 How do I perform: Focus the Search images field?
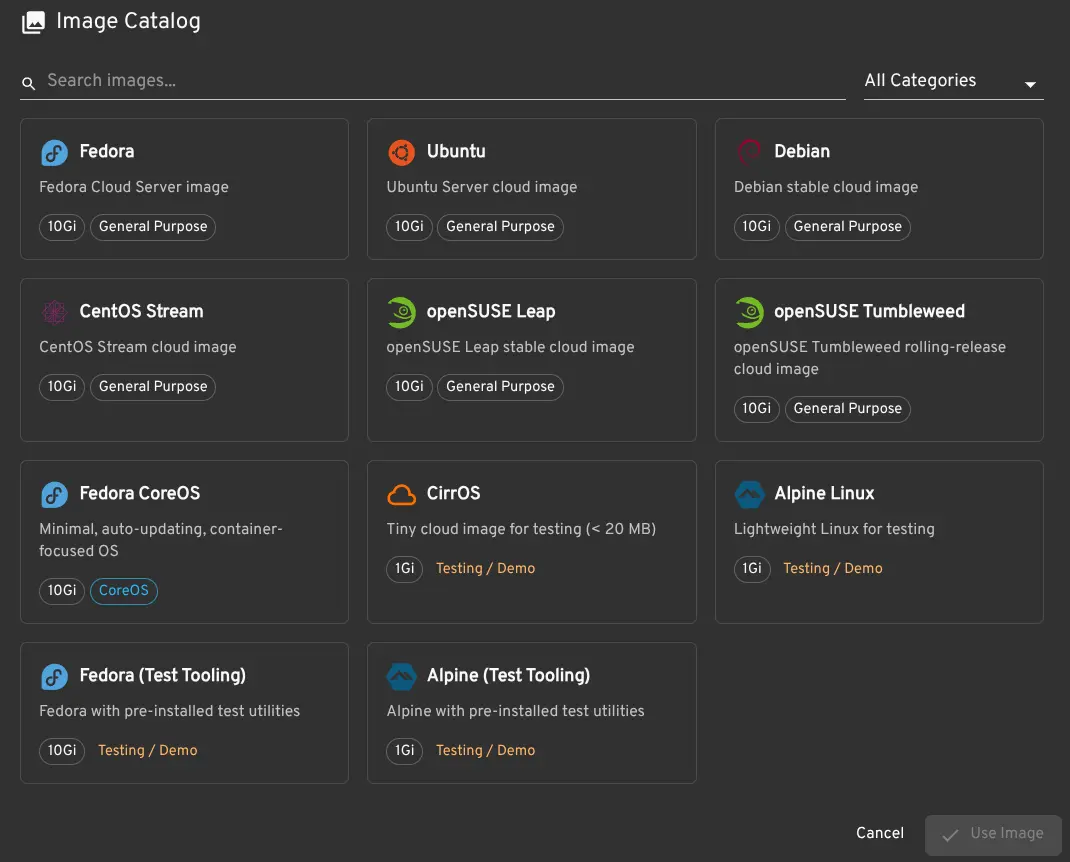(x=432, y=81)
